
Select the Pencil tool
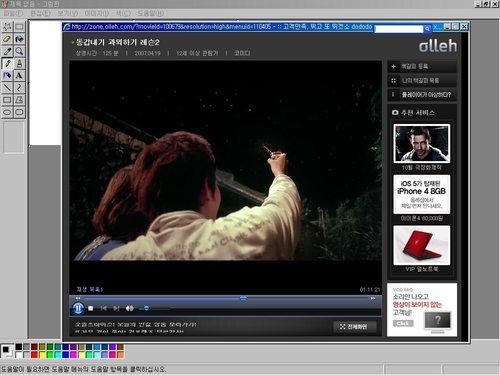7,63
